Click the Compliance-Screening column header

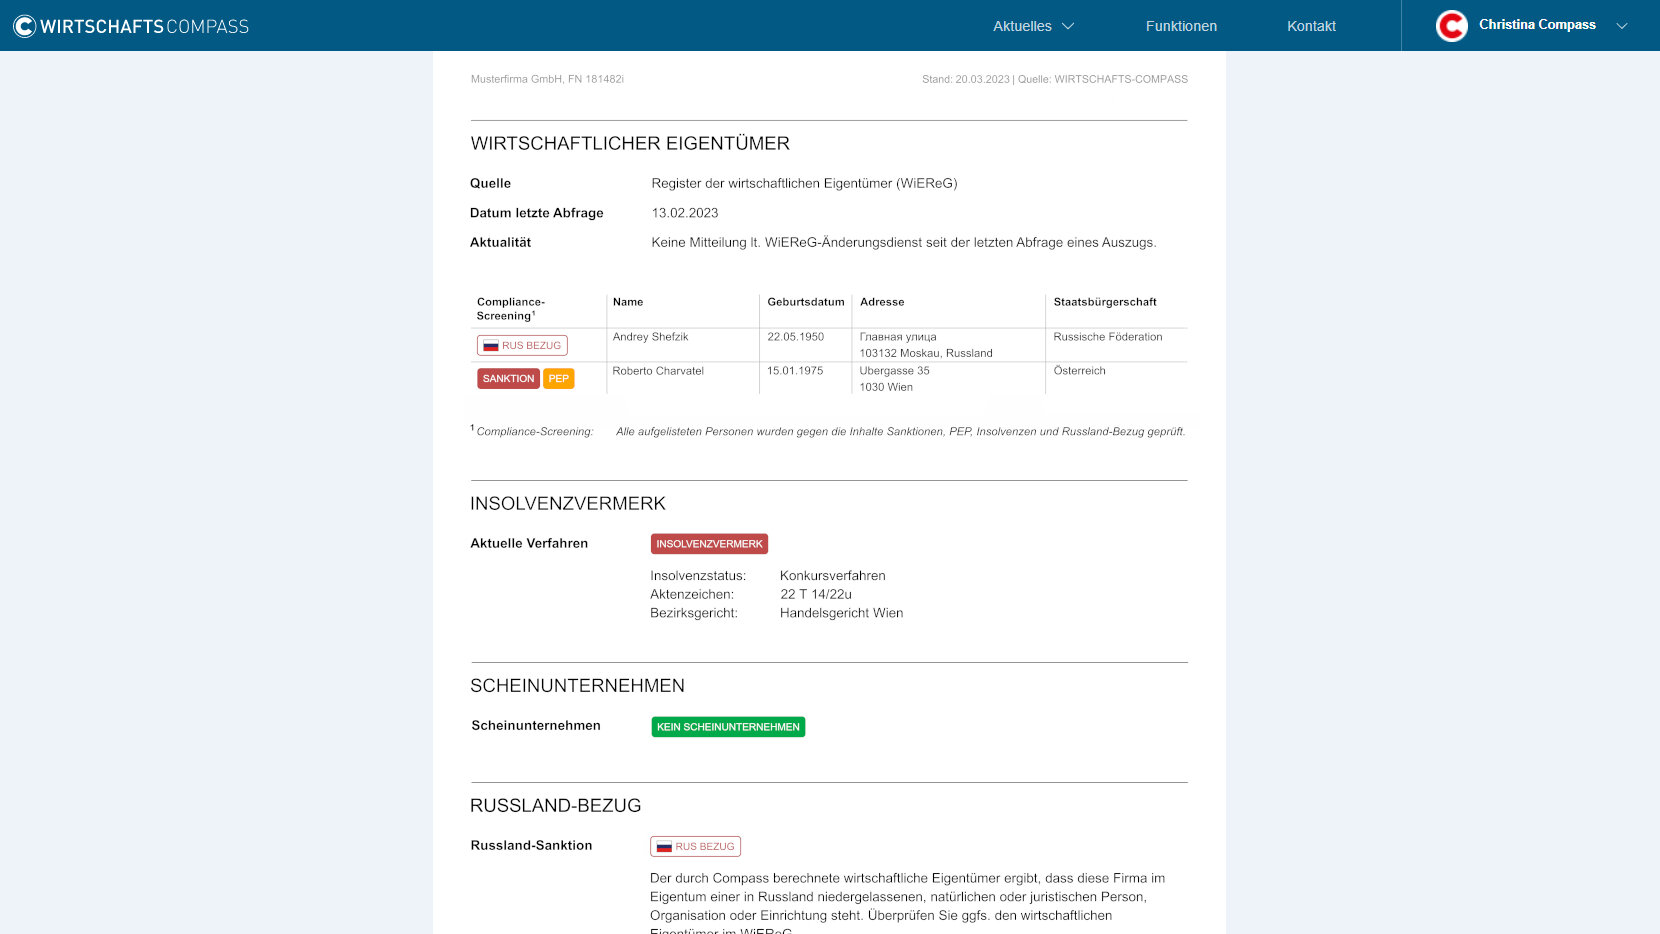511,309
